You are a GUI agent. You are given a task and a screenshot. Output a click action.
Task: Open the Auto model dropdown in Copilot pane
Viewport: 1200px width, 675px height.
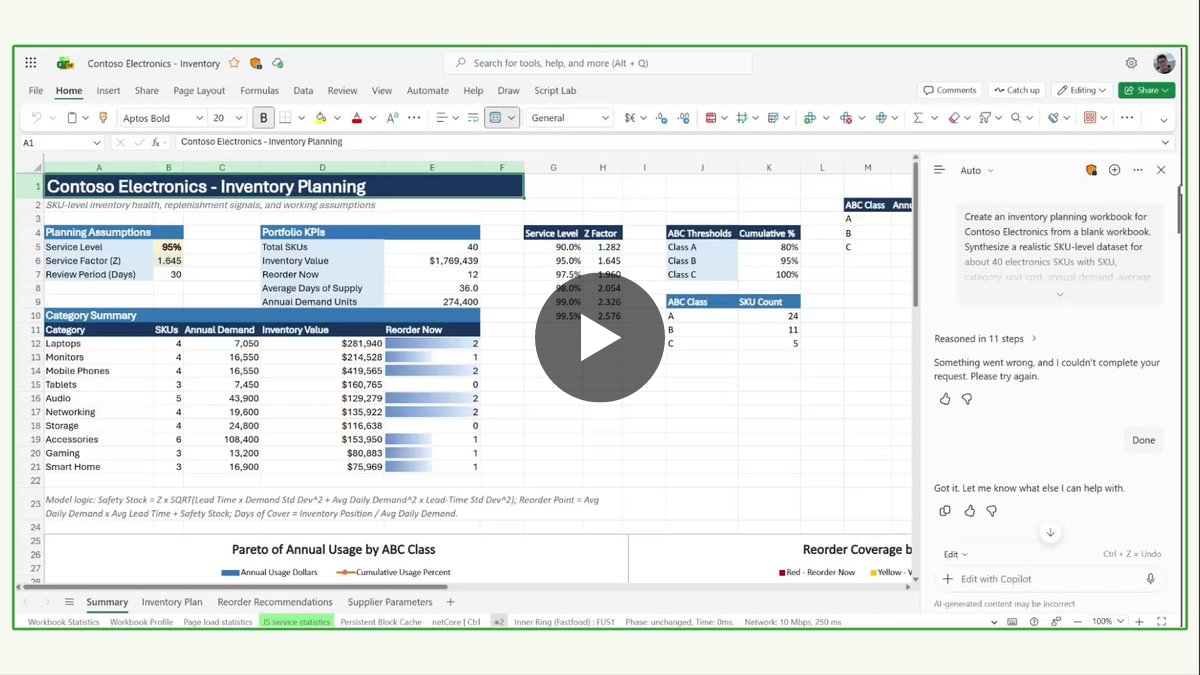point(977,170)
